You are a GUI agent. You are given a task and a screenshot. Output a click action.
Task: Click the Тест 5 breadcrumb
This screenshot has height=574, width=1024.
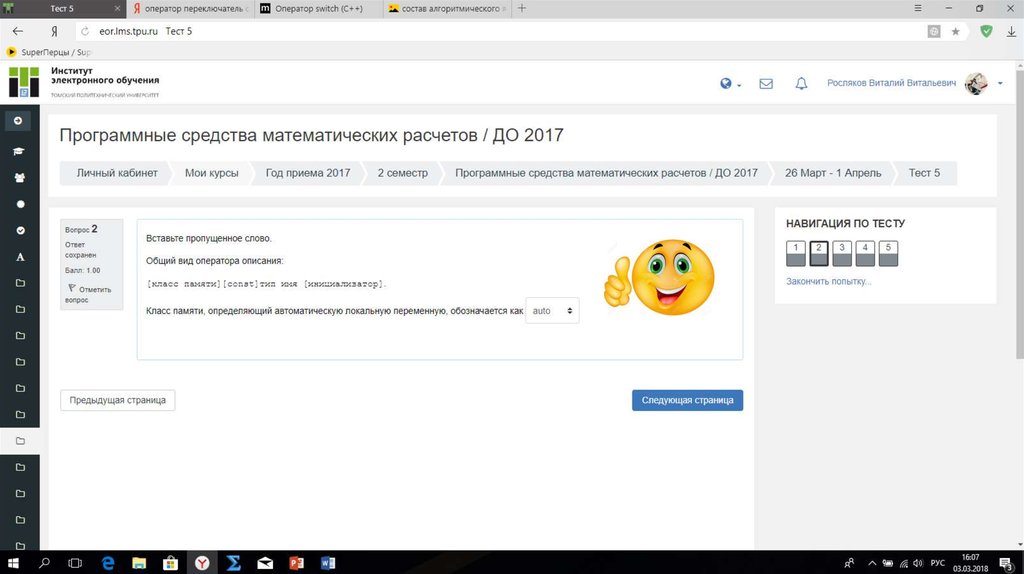click(924, 173)
